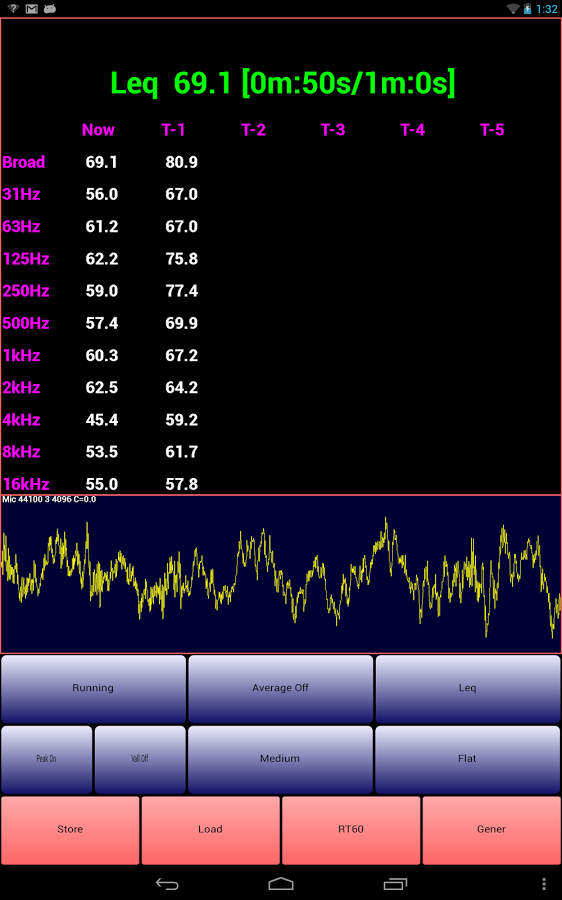Toggle the Running measurement button
The height and width of the screenshot is (900, 562).
[x=93, y=688]
